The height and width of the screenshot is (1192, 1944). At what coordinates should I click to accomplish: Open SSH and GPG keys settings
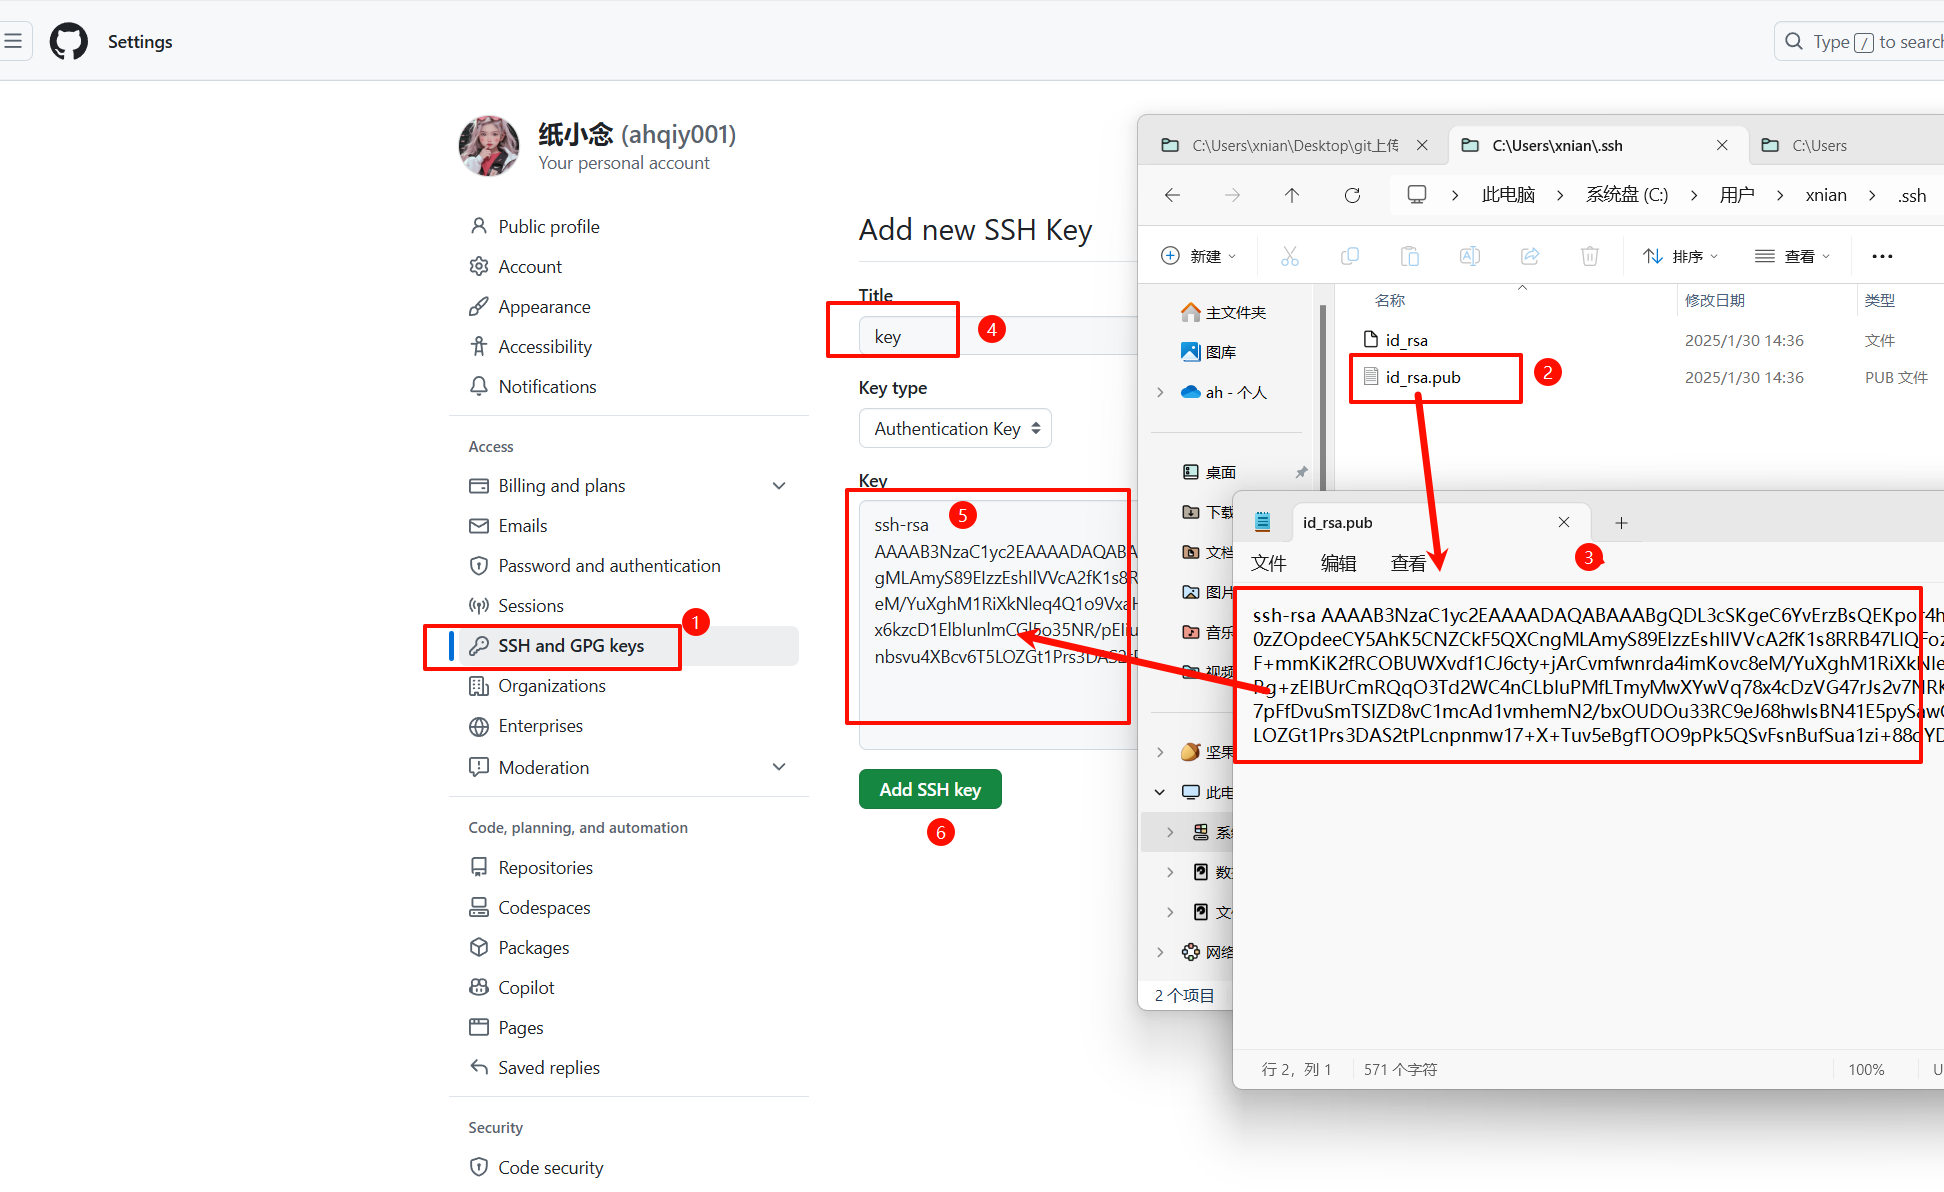pyautogui.click(x=571, y=646)
